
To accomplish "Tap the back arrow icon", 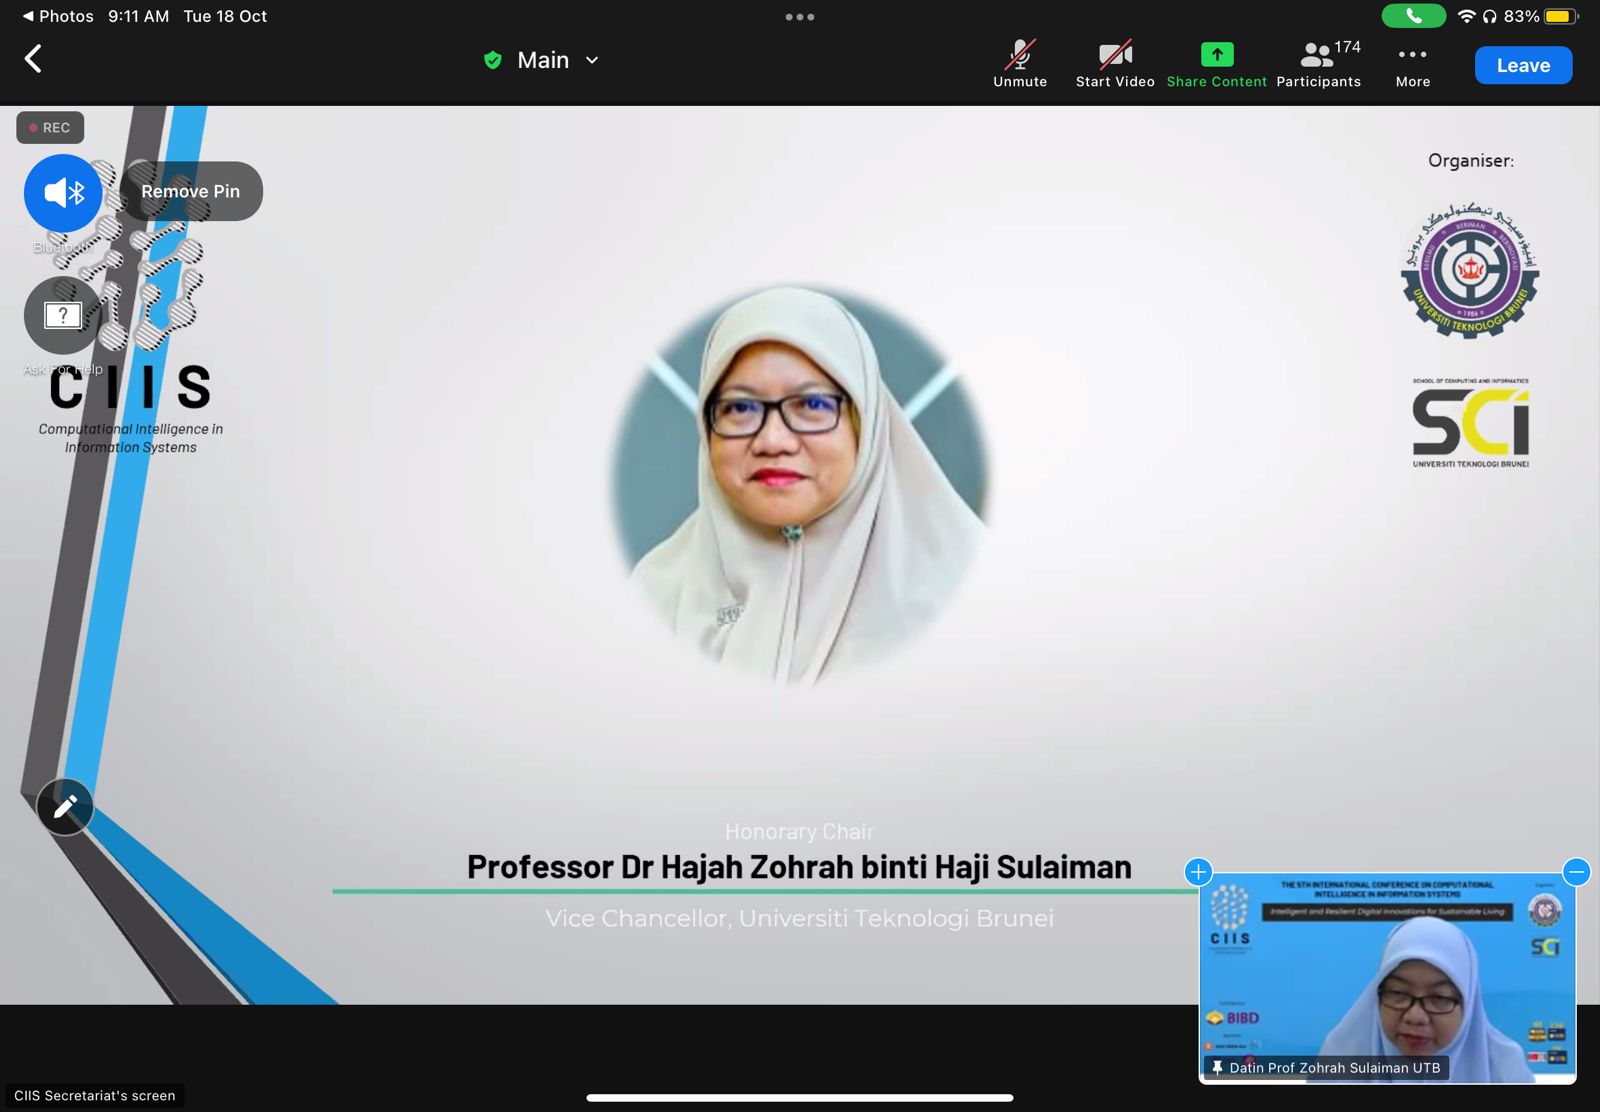I will pos(33,59).
